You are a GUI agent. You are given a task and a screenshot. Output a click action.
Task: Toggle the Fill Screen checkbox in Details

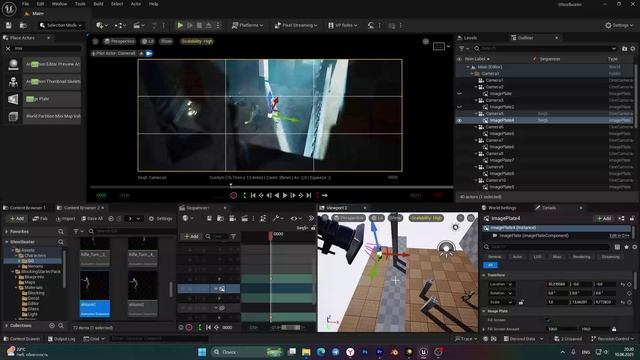pos(548,320)
